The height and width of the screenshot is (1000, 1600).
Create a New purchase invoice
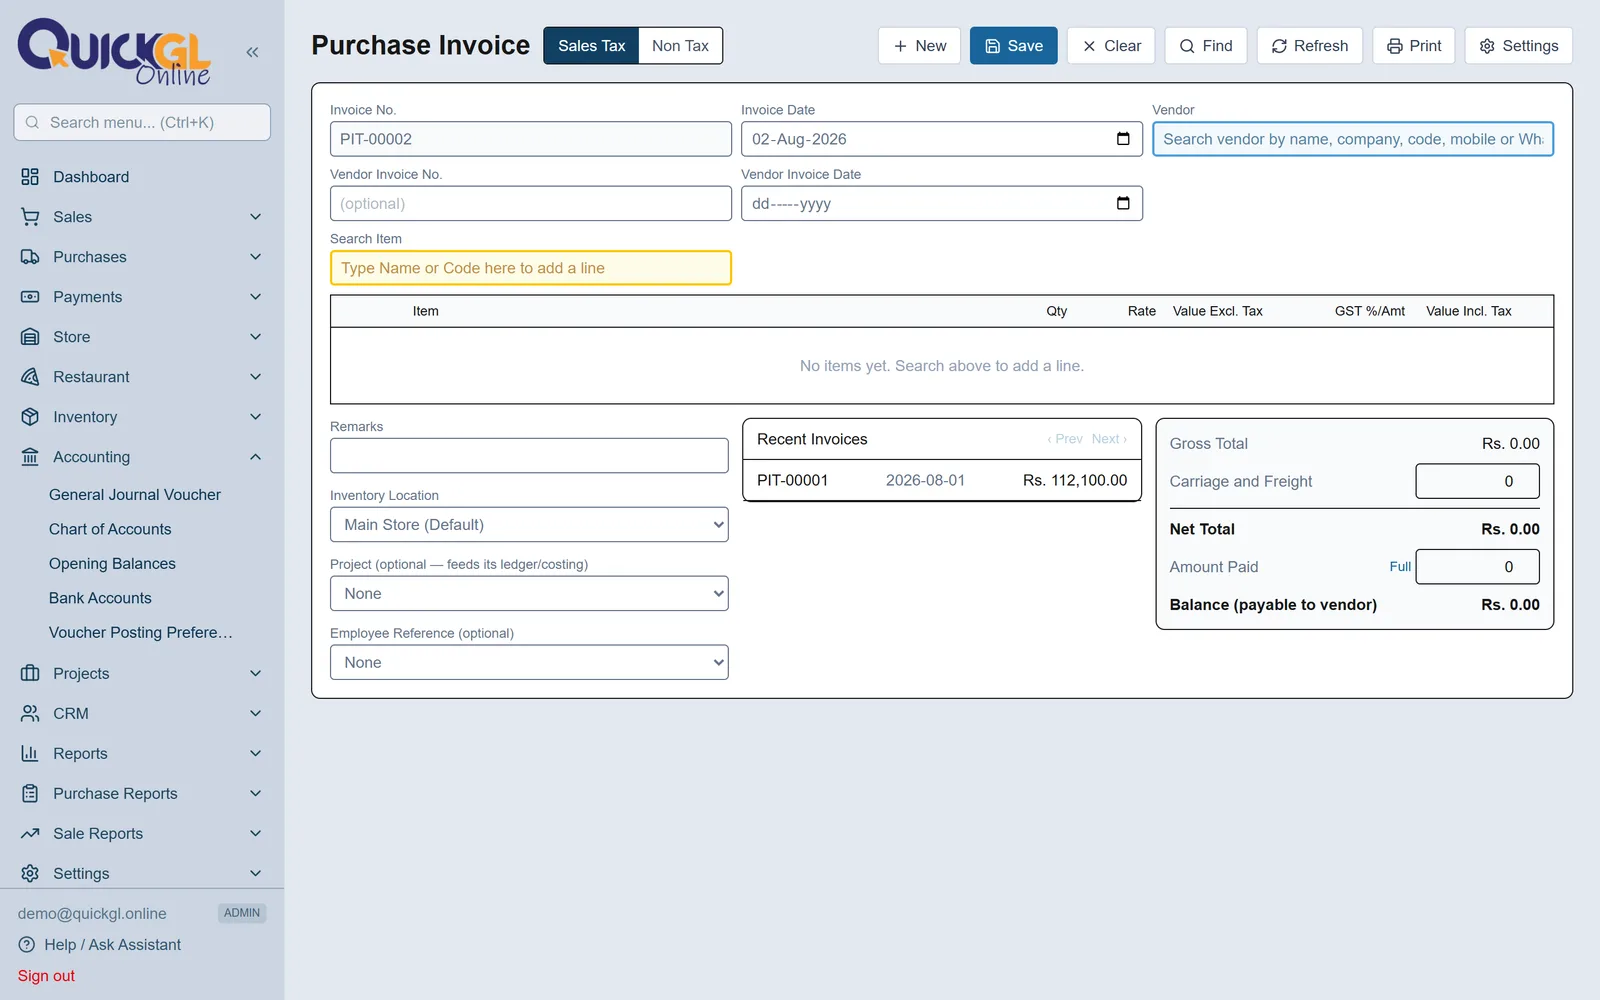(919, 46)
